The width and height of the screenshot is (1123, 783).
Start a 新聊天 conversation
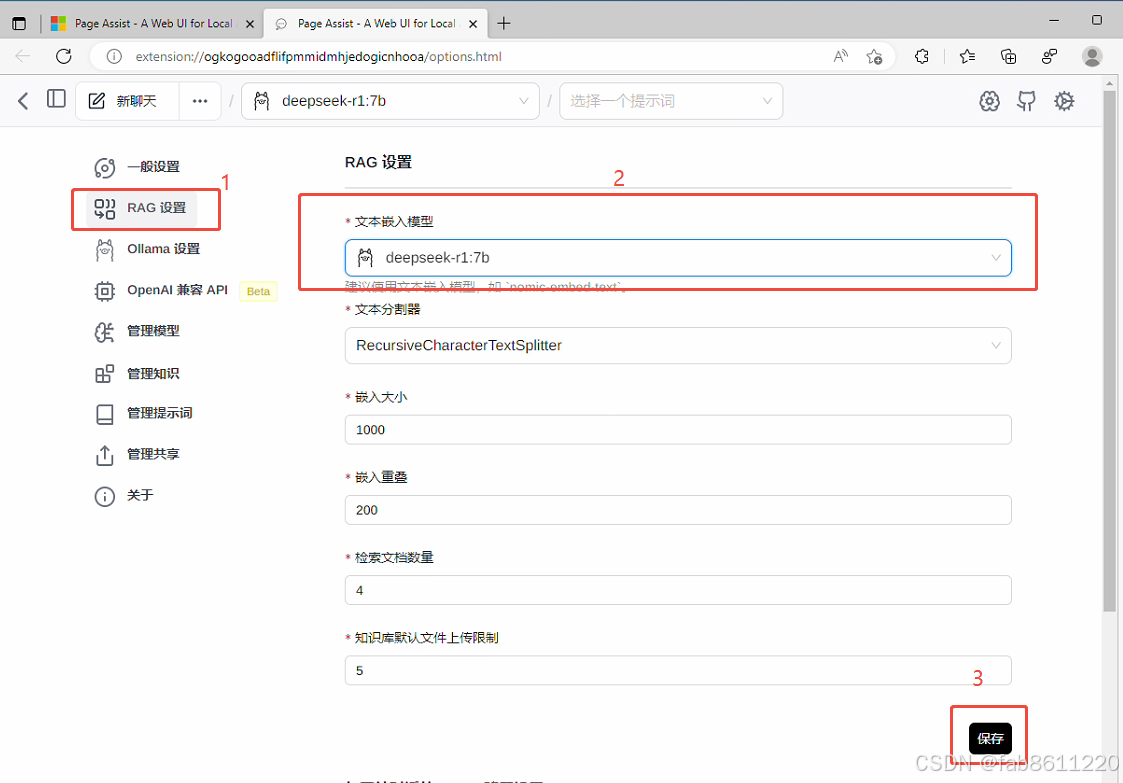pos(127,101)
